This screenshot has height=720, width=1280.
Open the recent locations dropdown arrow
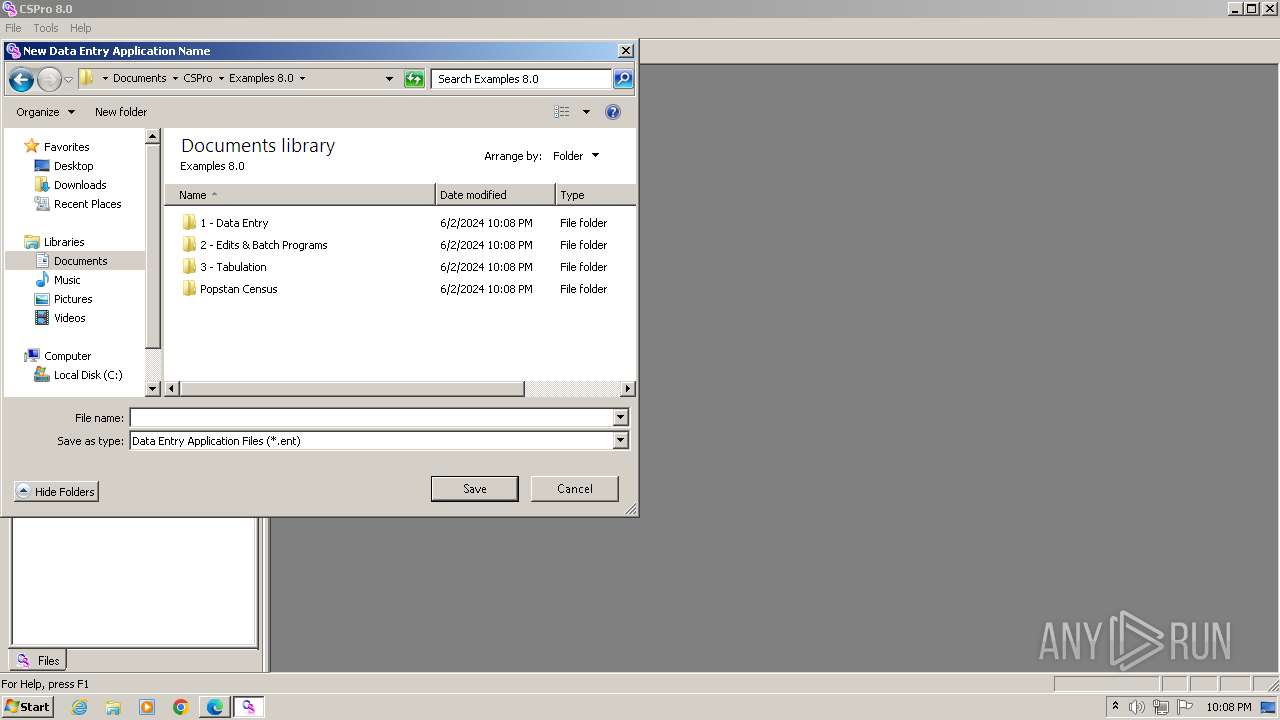pos(69,79)
